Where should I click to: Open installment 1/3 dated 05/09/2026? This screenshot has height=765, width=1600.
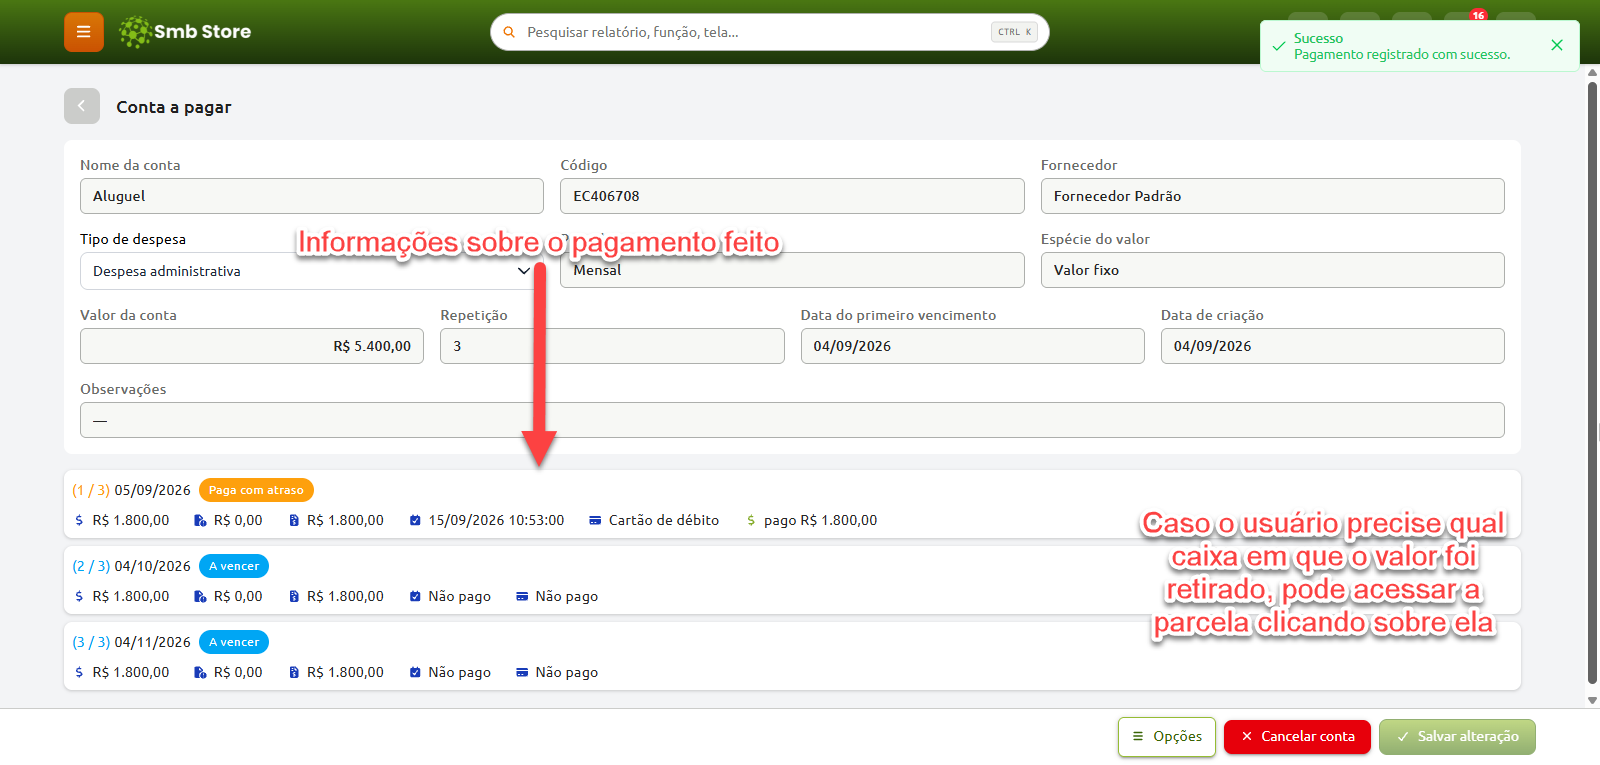(792, 504)
